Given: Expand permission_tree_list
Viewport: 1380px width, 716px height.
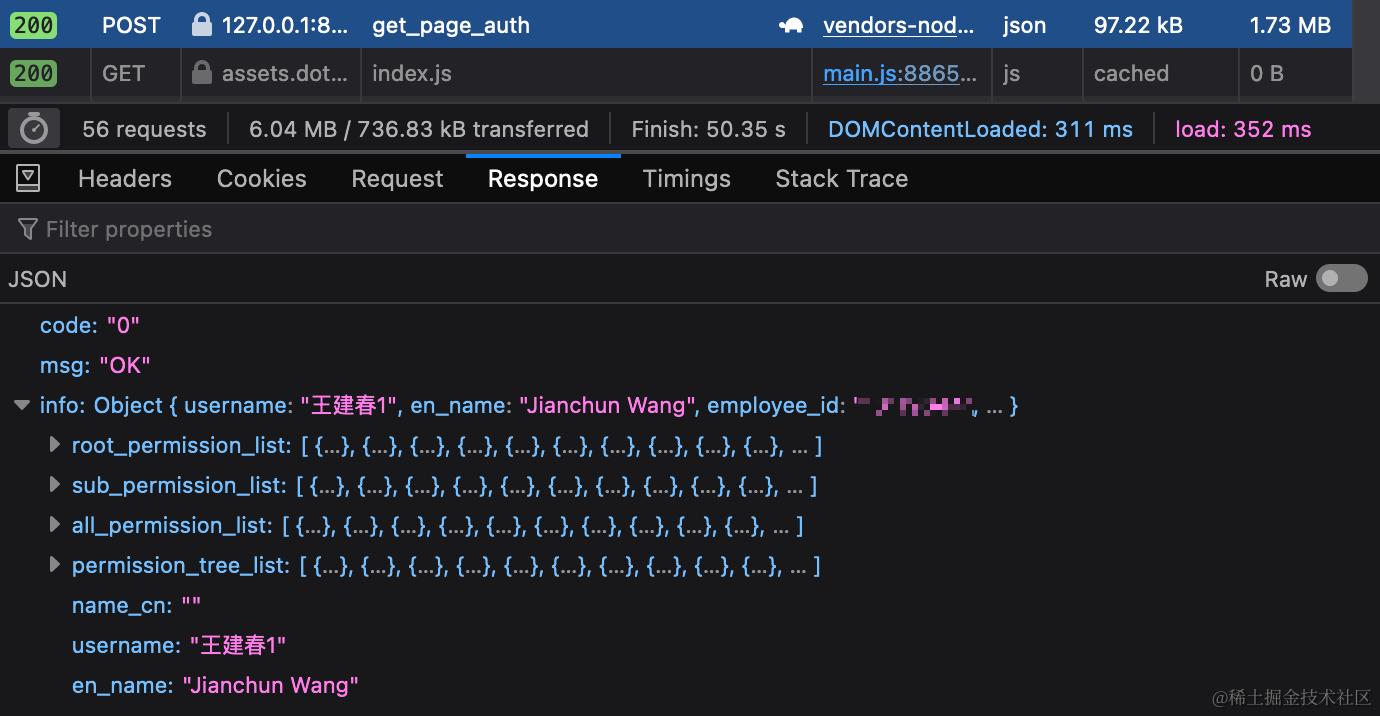Looking at the screenshot, I should 54,565.
